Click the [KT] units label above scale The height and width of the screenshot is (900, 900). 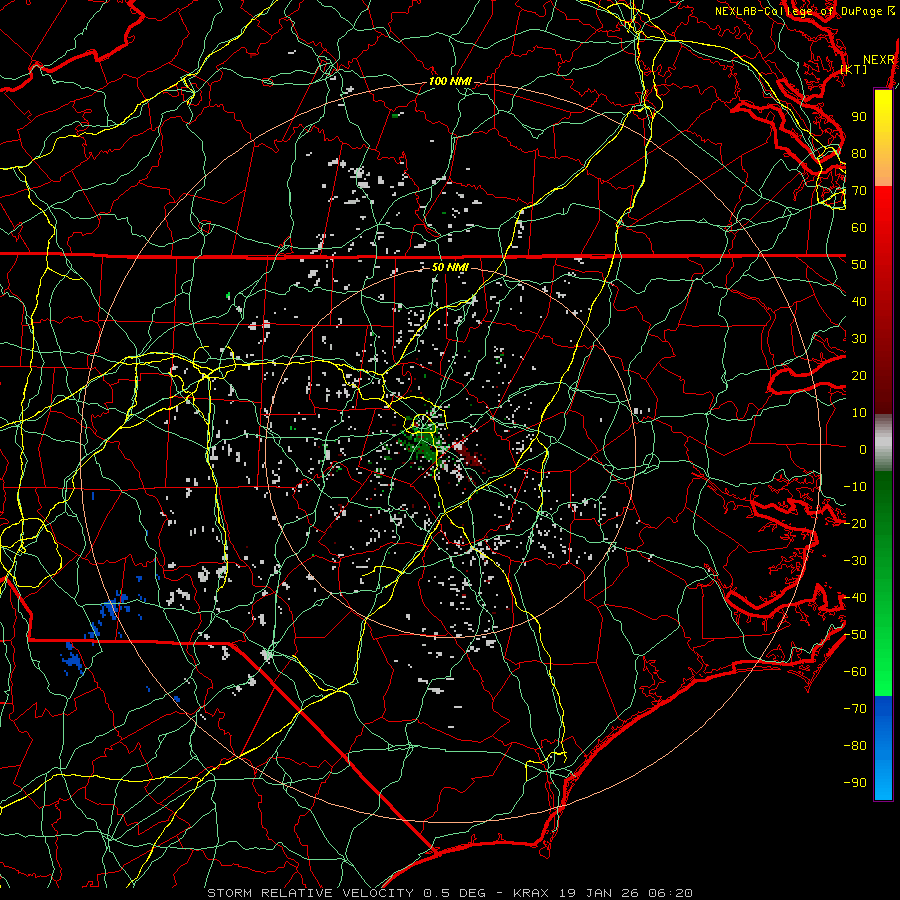(854, 69)
